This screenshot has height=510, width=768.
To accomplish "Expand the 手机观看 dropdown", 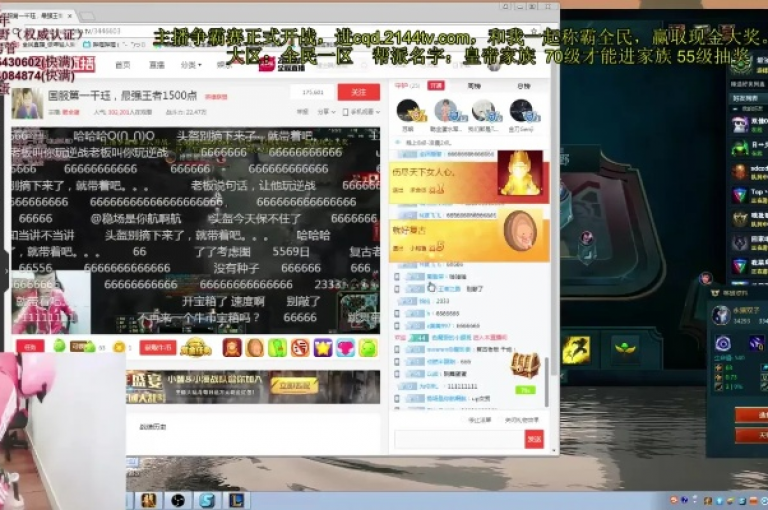I will point(361,112).
